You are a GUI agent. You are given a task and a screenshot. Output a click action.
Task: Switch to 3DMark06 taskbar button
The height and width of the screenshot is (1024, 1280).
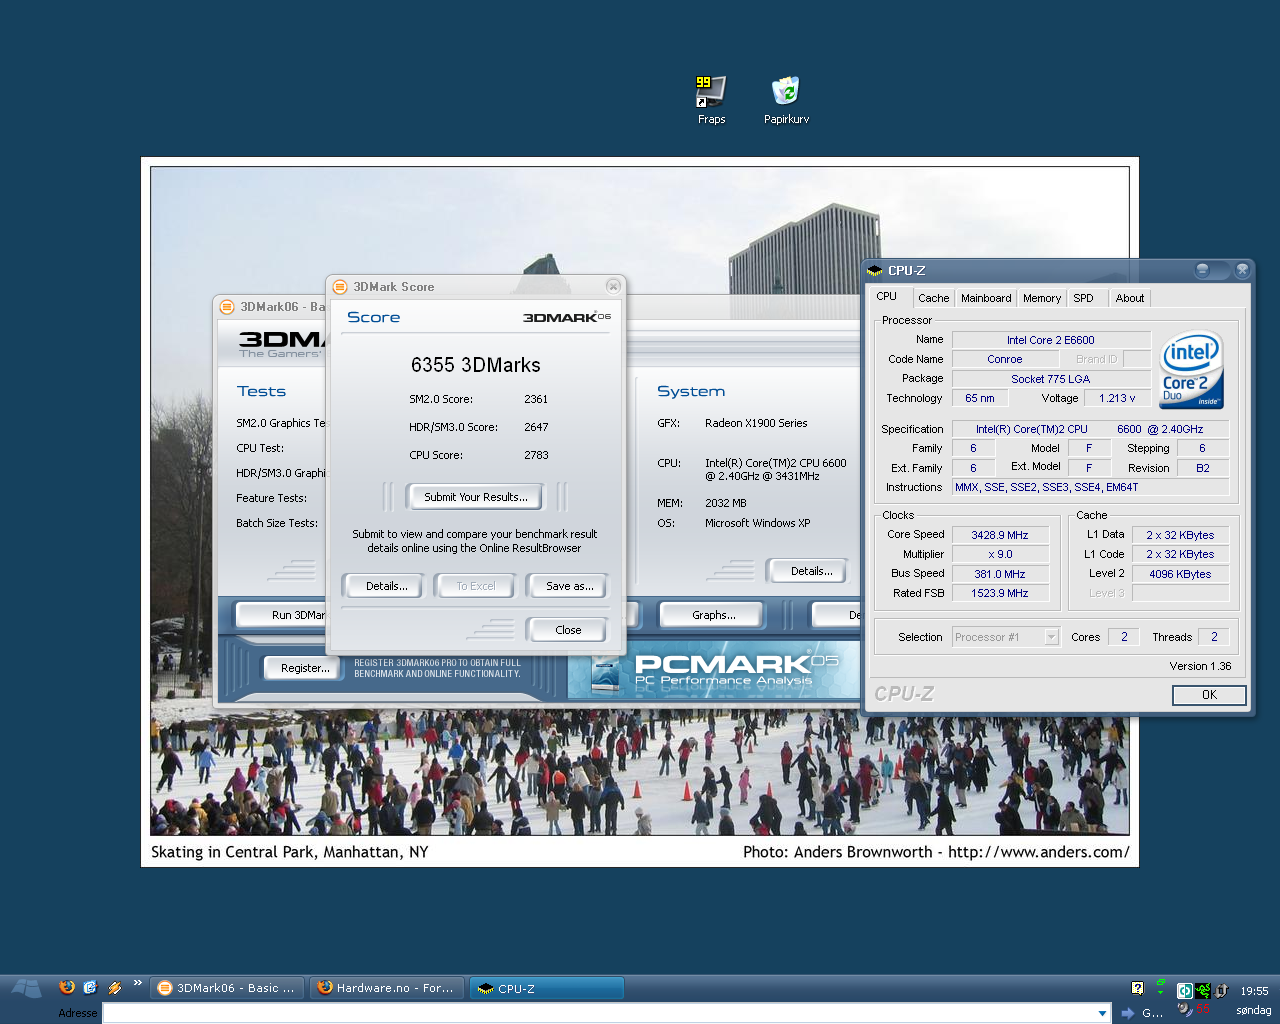pyautogui.click(x=228, y=988)
